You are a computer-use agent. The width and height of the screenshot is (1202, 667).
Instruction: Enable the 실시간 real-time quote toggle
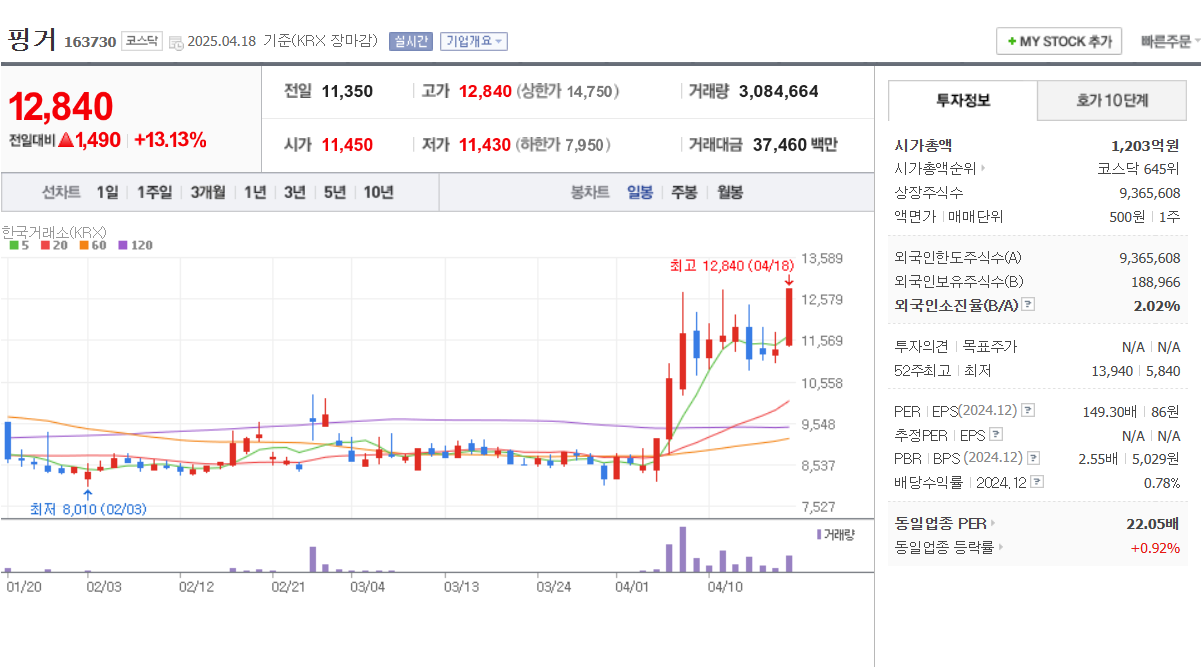(410, 41)
